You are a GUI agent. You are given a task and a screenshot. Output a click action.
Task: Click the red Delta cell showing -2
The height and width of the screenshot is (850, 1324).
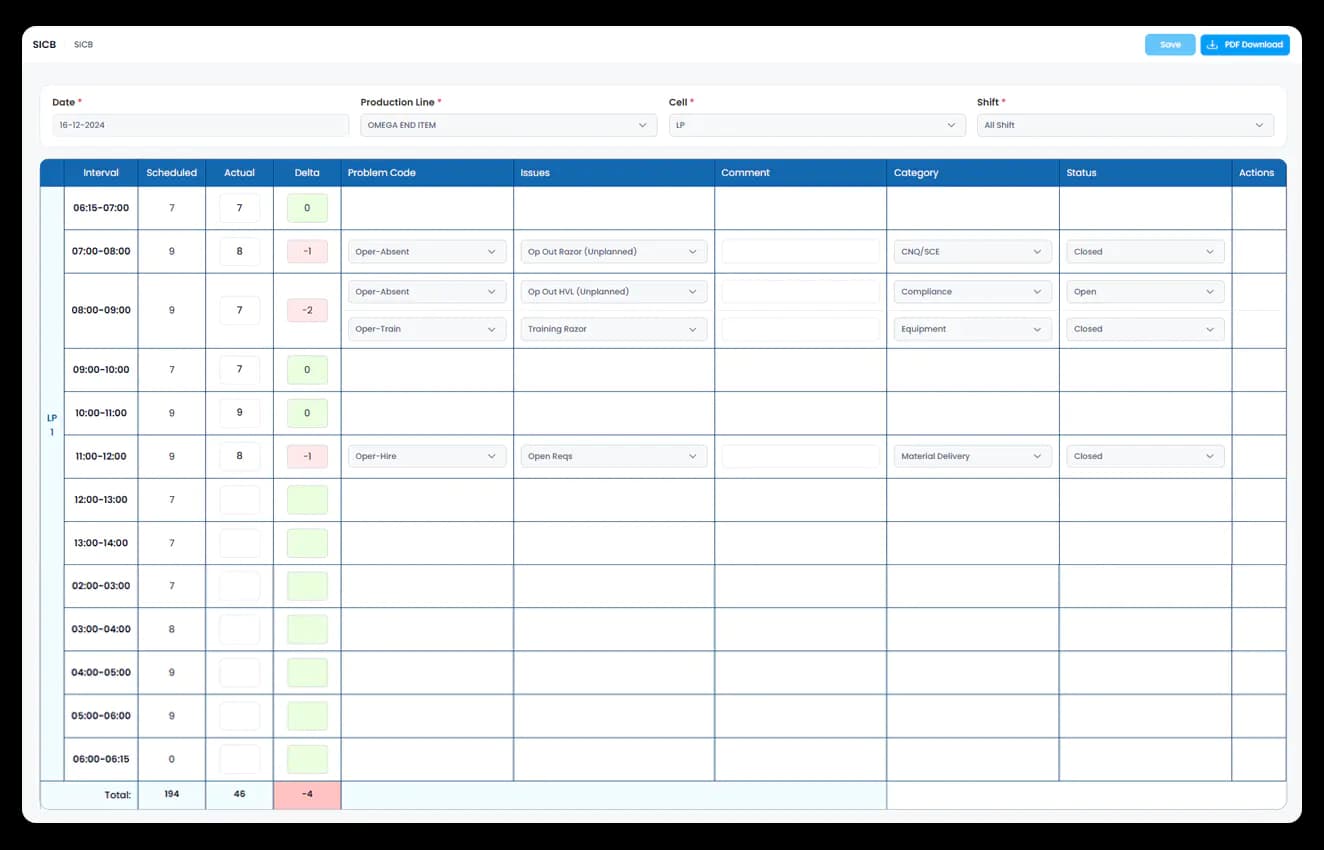[x=307, y=310]
